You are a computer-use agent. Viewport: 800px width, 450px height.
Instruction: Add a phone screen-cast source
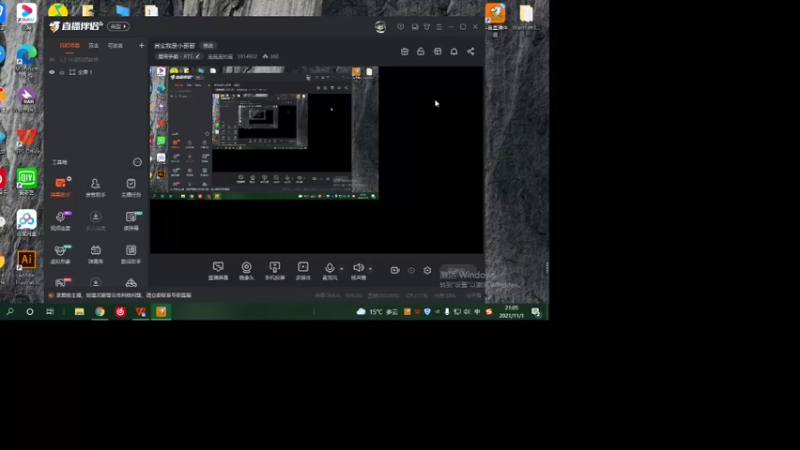point(274,270)
